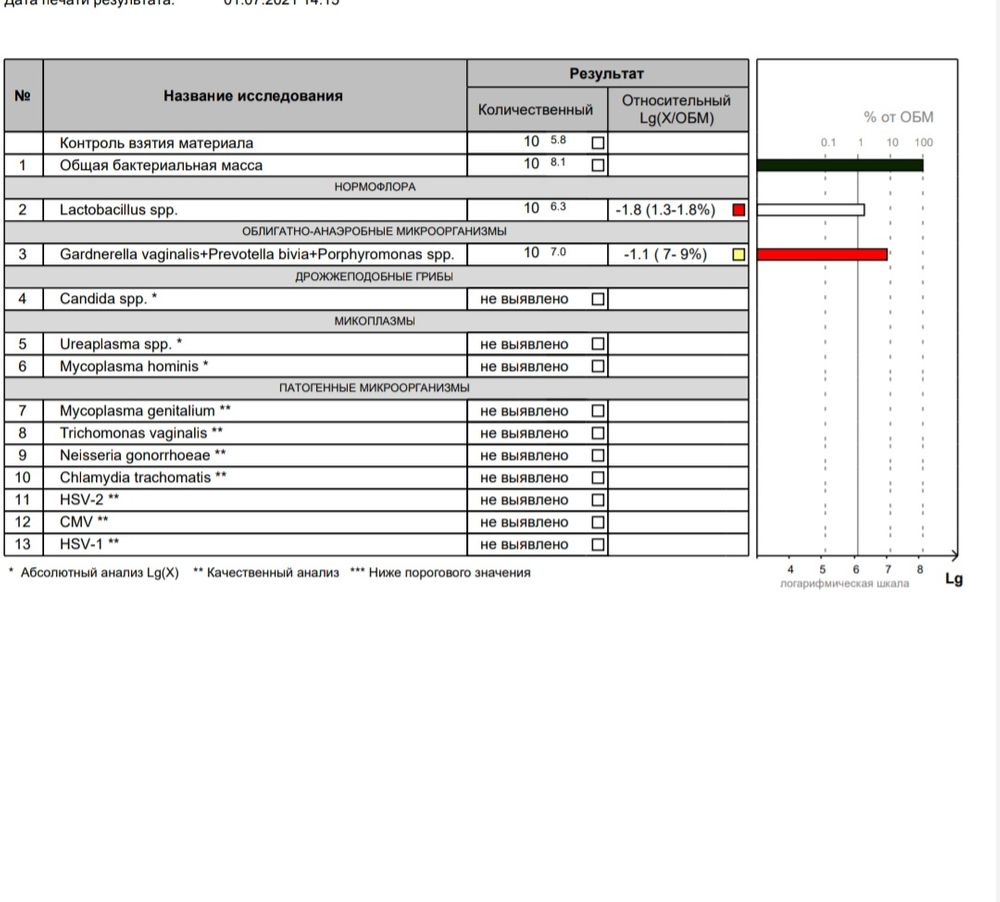
Task: Select the Количественный column header
Action: pyautogui.click(x=537, y=110)
